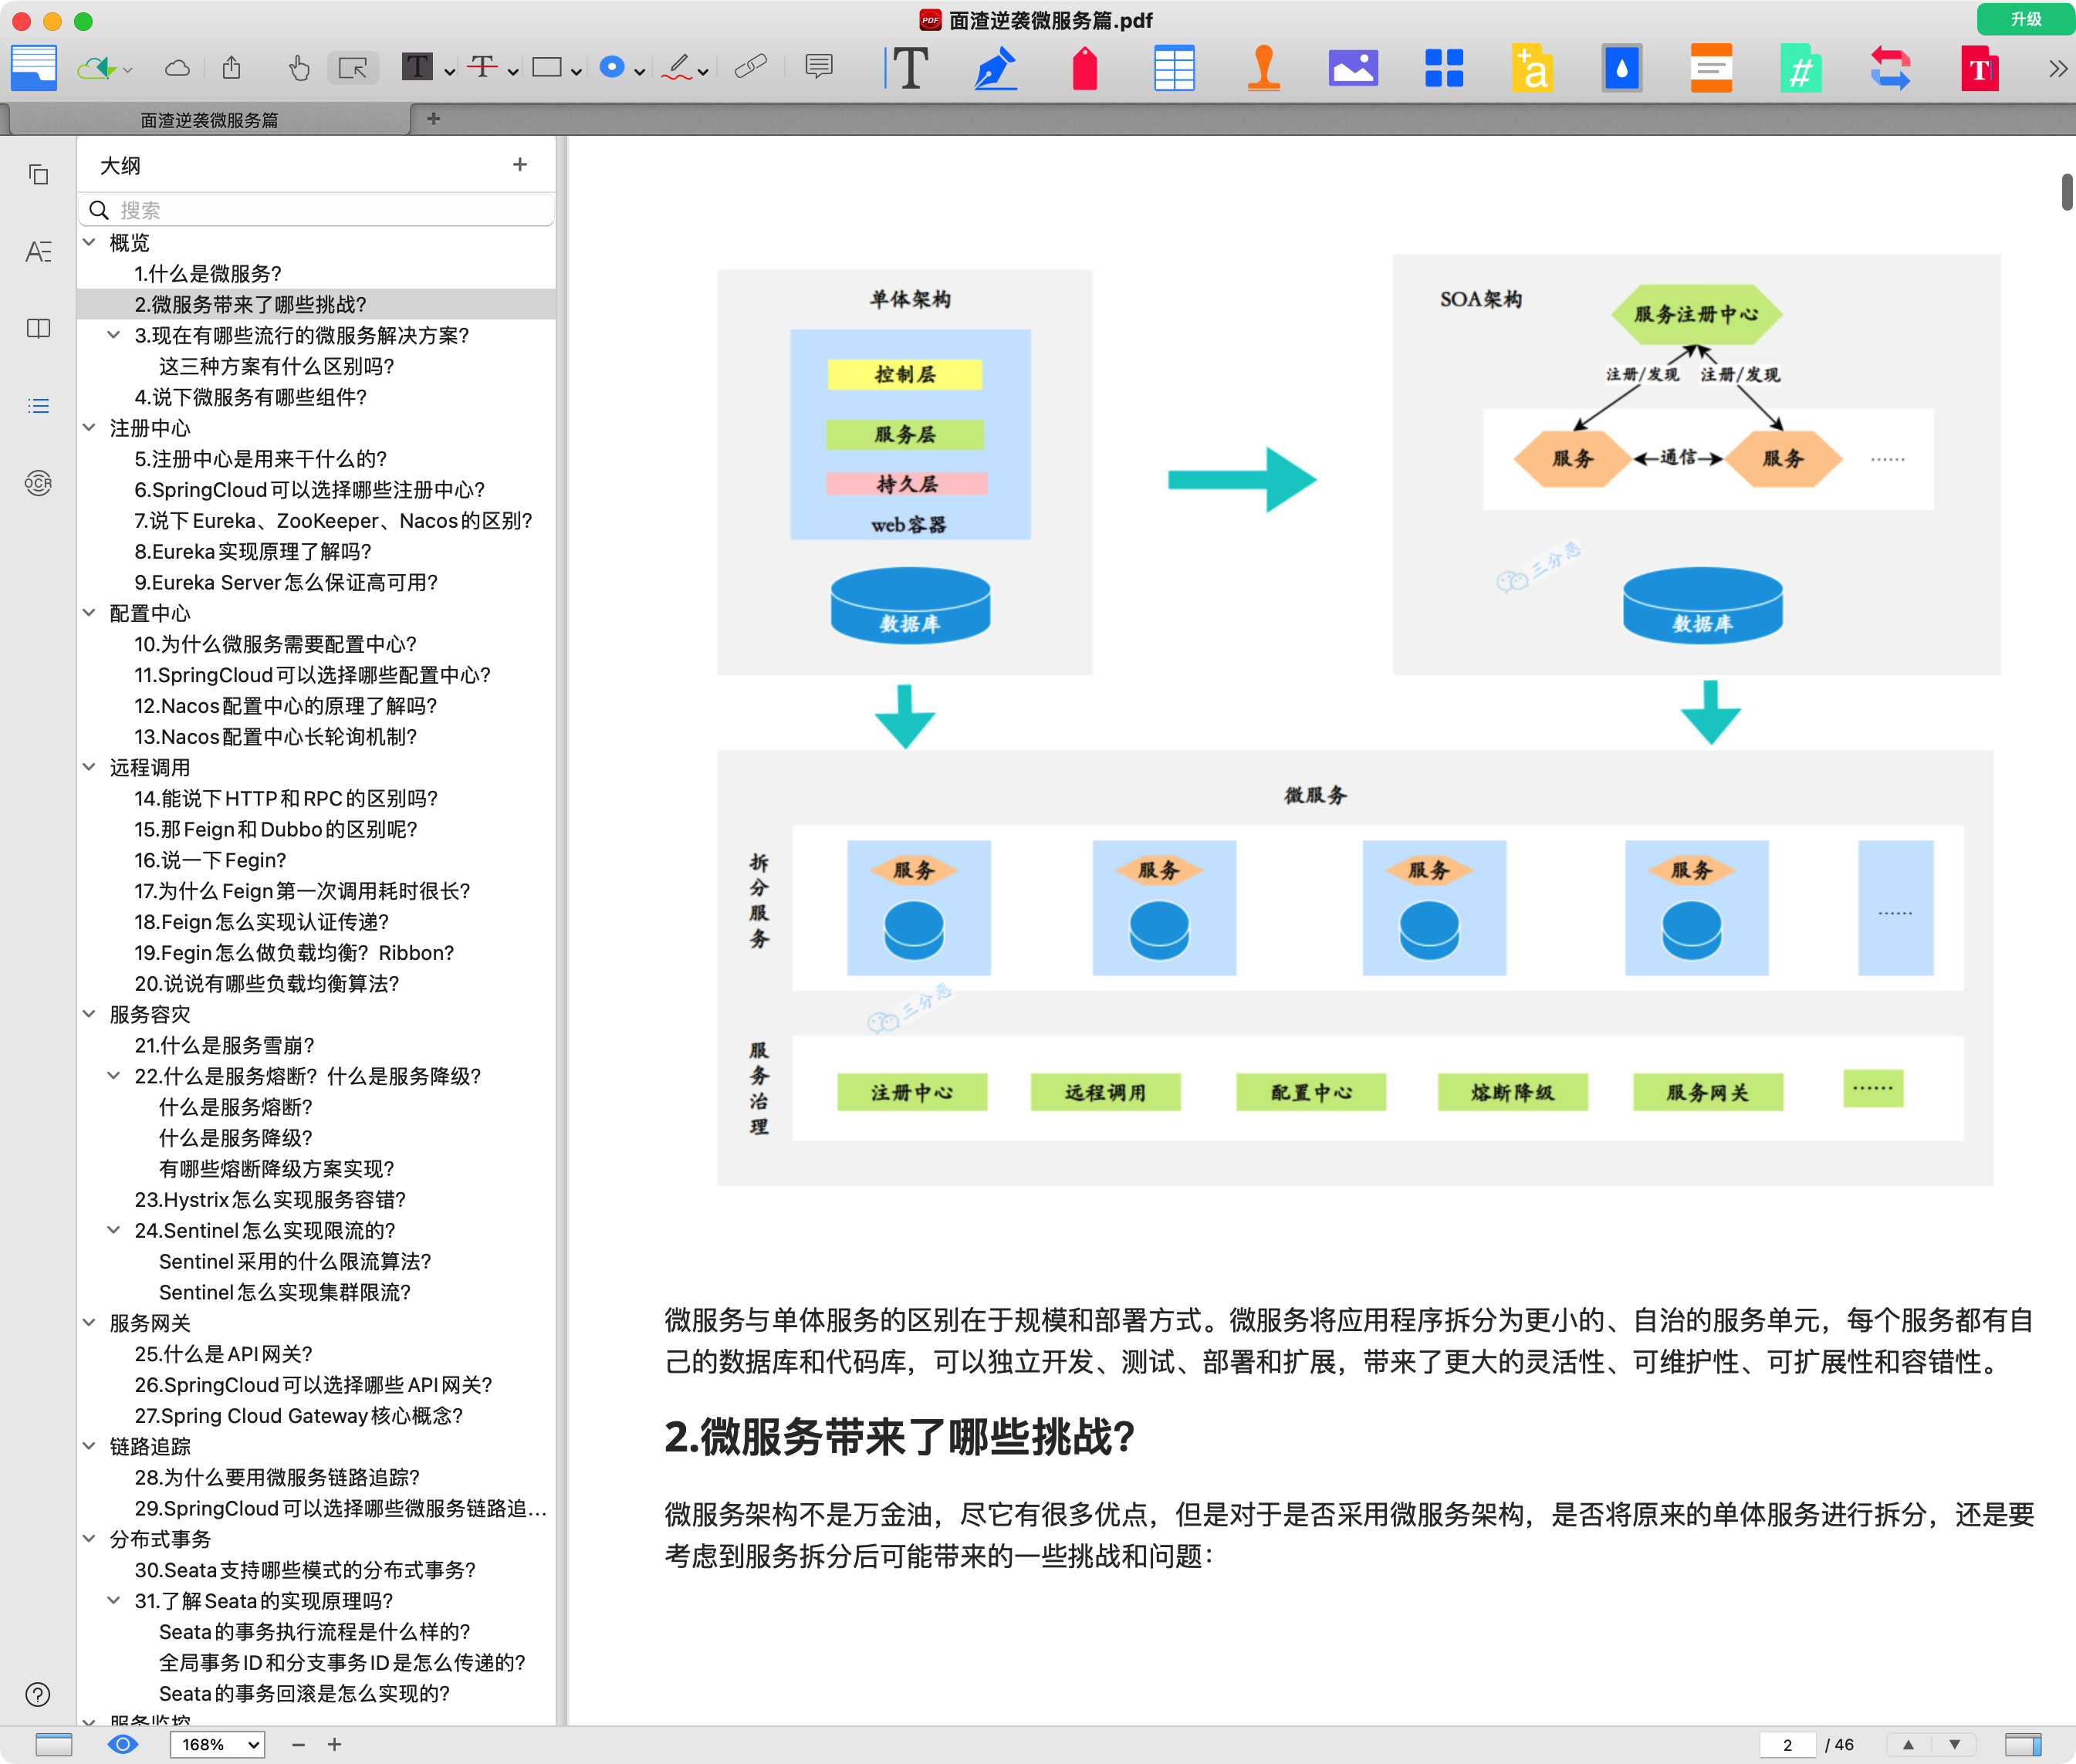The width and height of the screenshot is (2076, 1764).
Task: Show the page thumbnails panel
Action: pyautogui.click(x=37, y=174)
